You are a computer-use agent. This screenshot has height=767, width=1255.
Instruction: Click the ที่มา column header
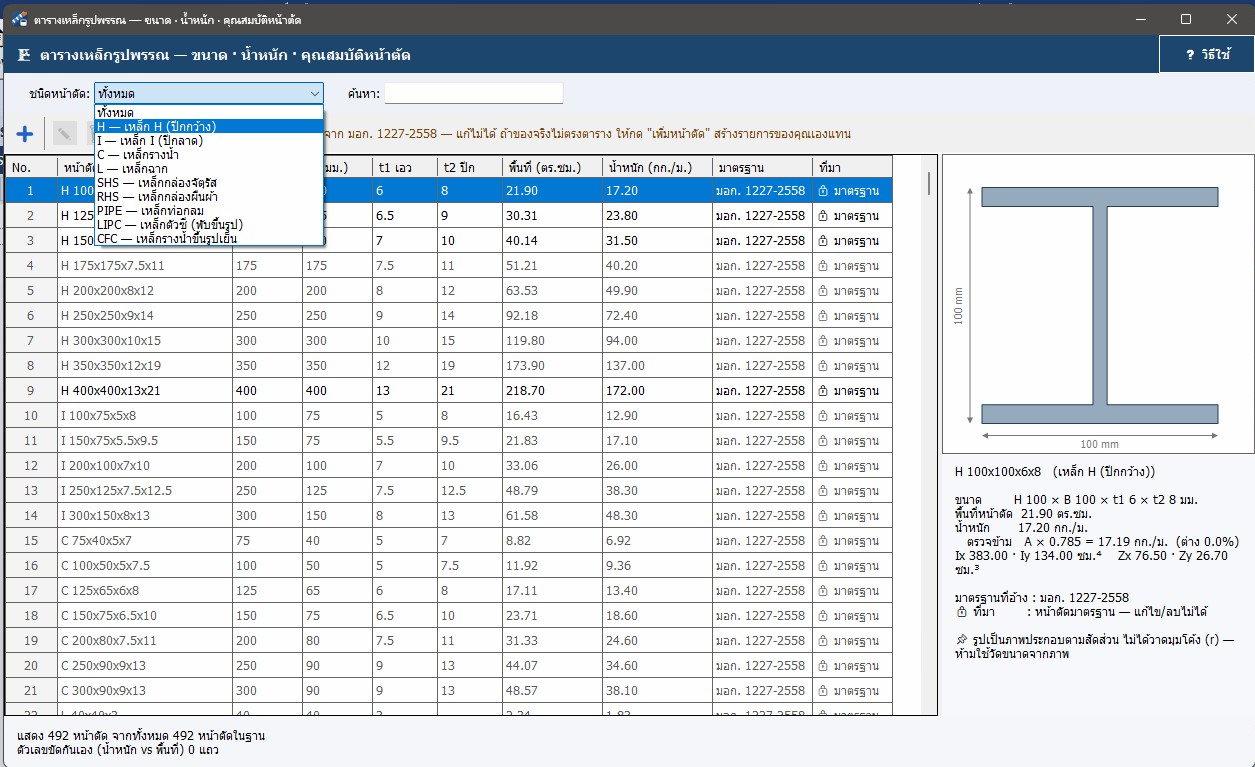coord(852,166)
